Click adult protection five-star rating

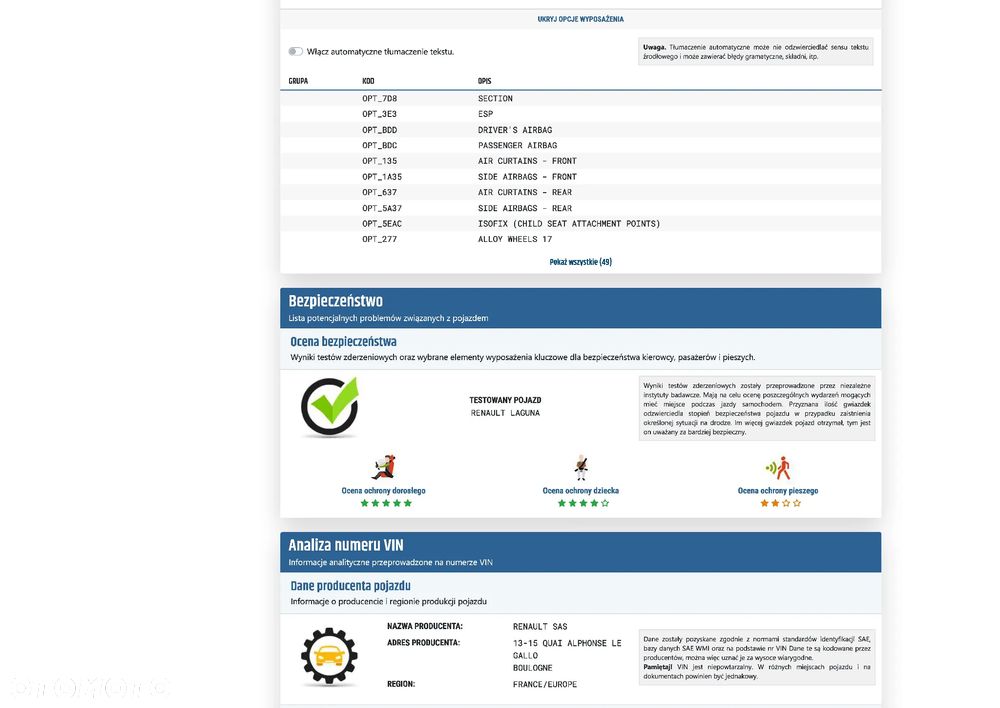(386, 503)
